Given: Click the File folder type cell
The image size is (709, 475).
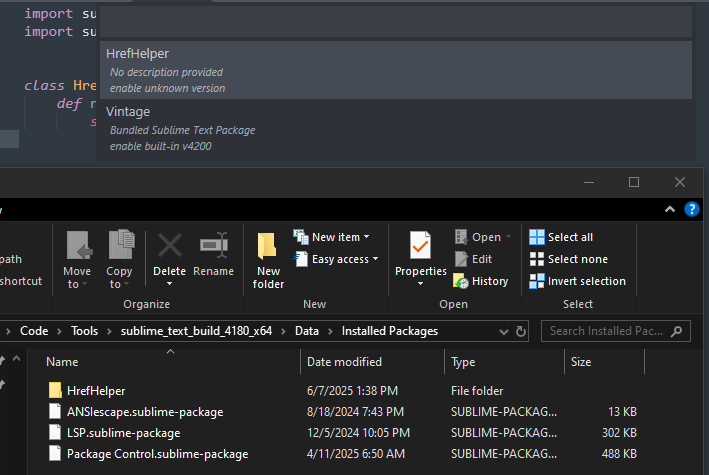Looking at the screenshot, I should 477,390.
